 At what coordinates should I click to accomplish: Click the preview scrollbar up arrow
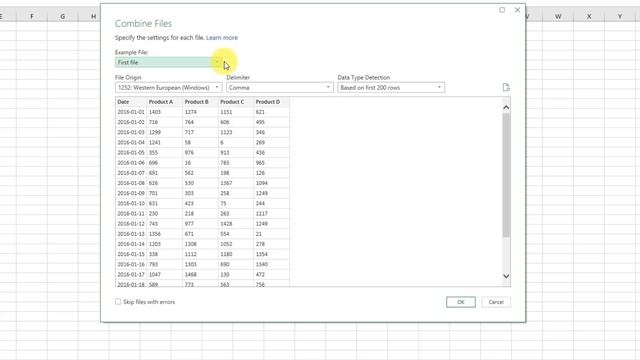506,107
